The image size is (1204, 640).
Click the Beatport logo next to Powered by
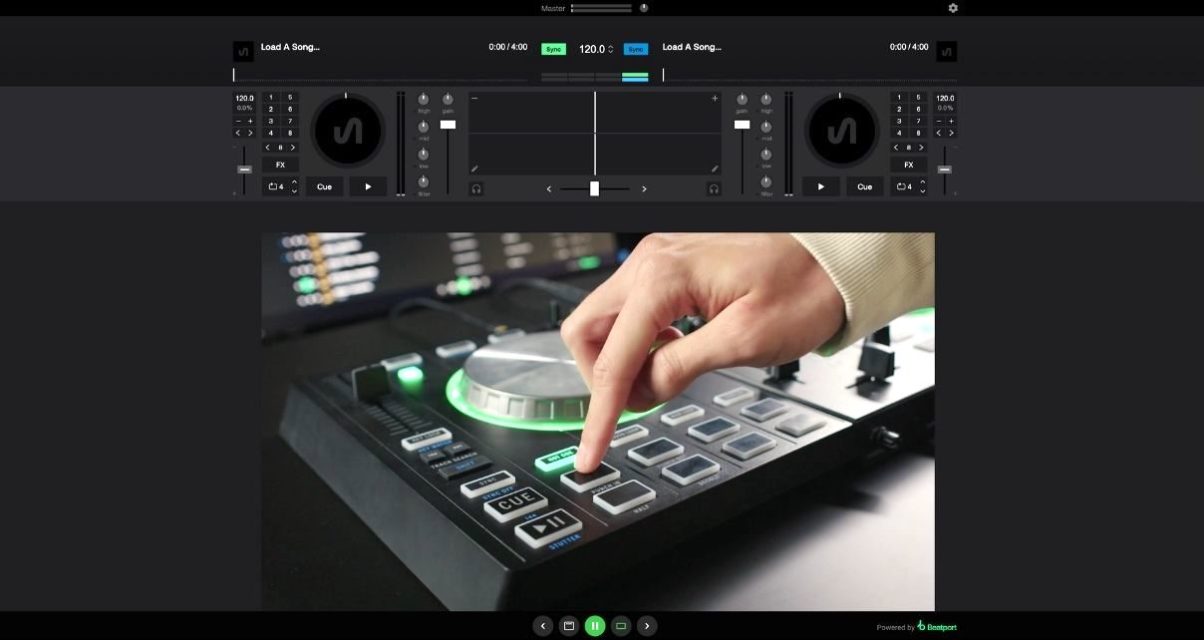(922, 625)
